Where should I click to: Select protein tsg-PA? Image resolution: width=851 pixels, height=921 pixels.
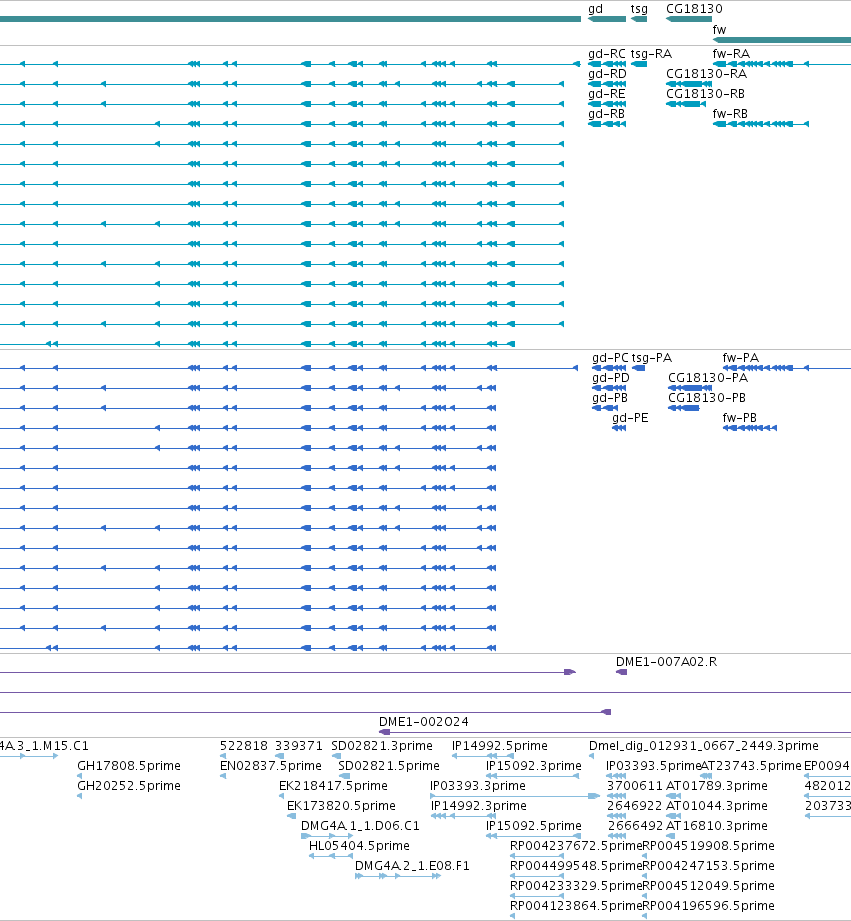point(652,358)
